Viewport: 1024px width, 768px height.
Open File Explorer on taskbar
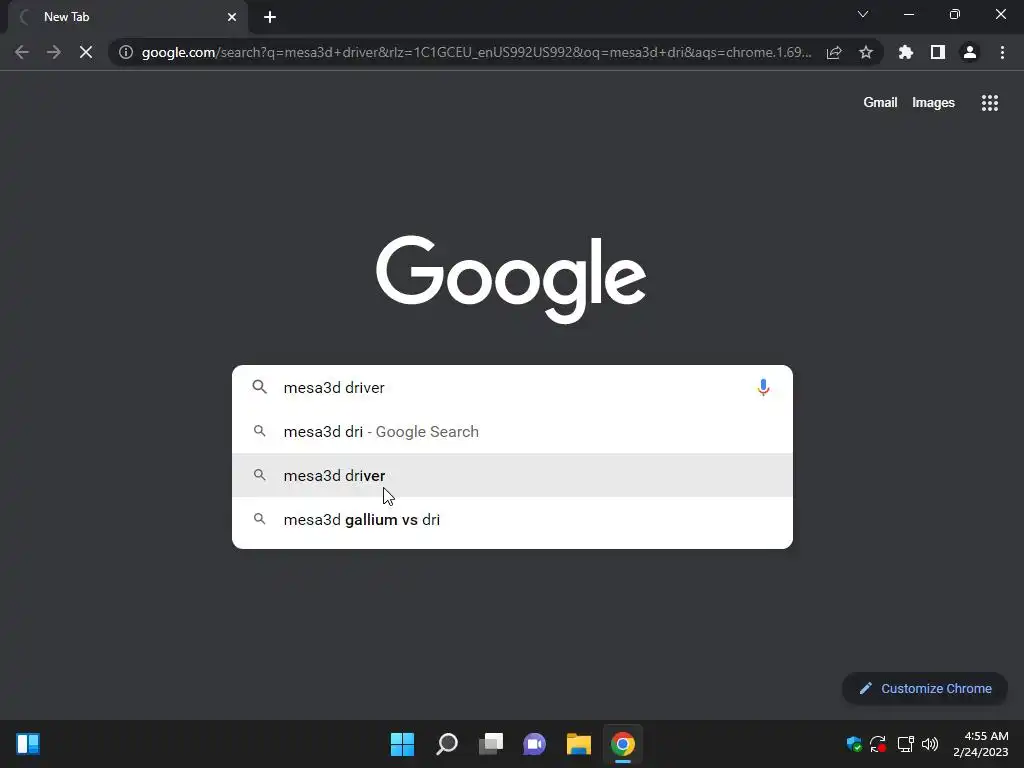(579, 744)
